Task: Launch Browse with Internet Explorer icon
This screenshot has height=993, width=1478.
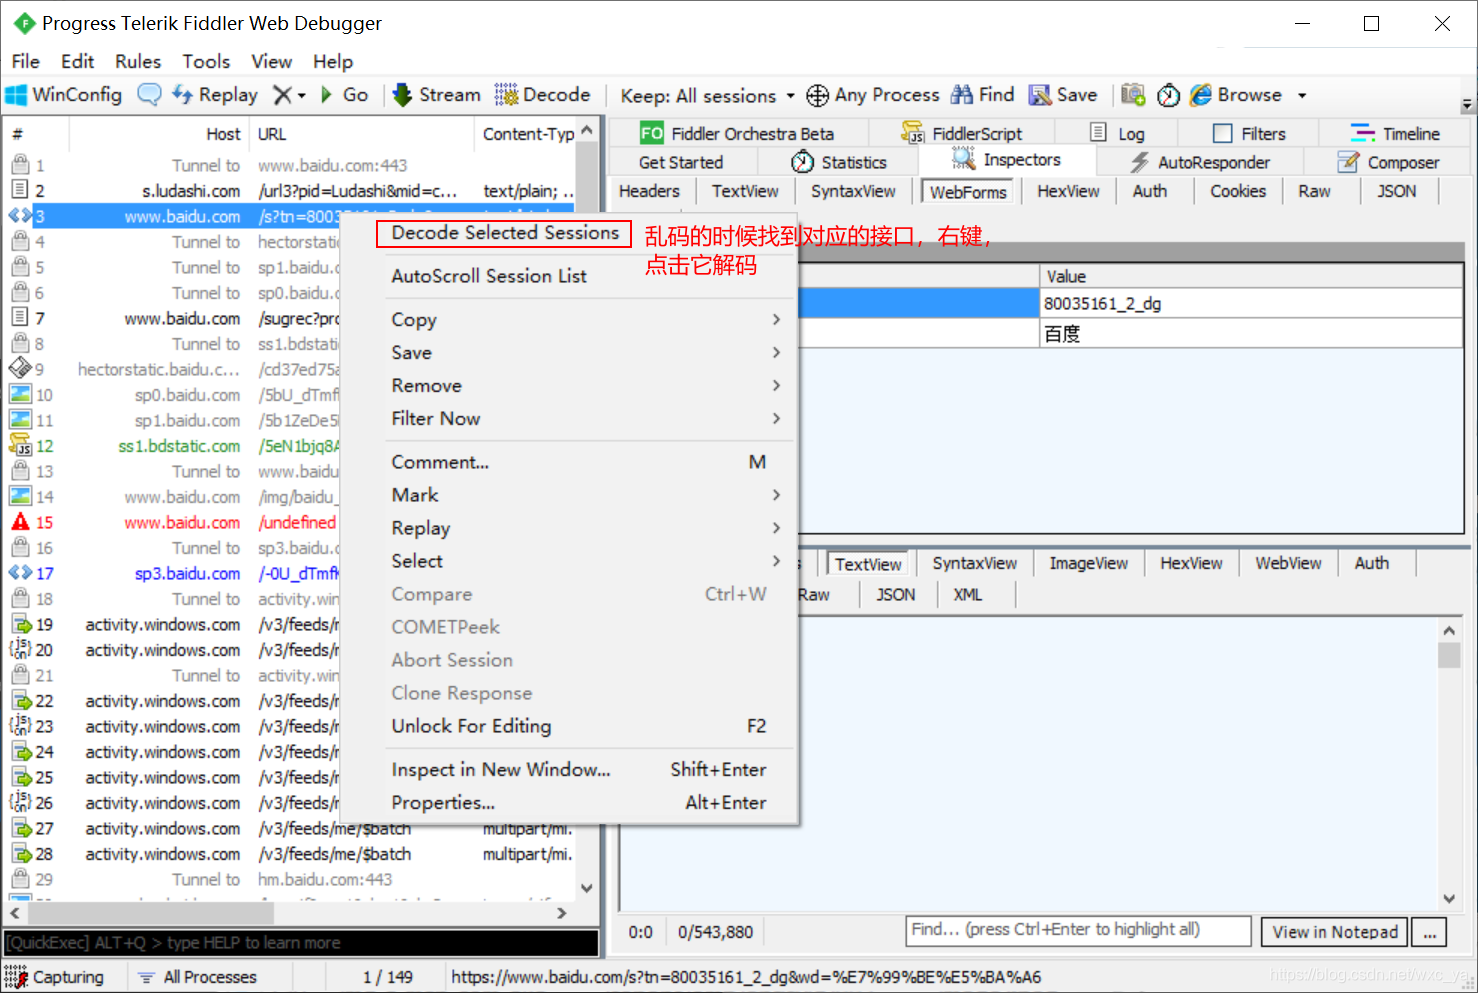Action: [1236, 95]
